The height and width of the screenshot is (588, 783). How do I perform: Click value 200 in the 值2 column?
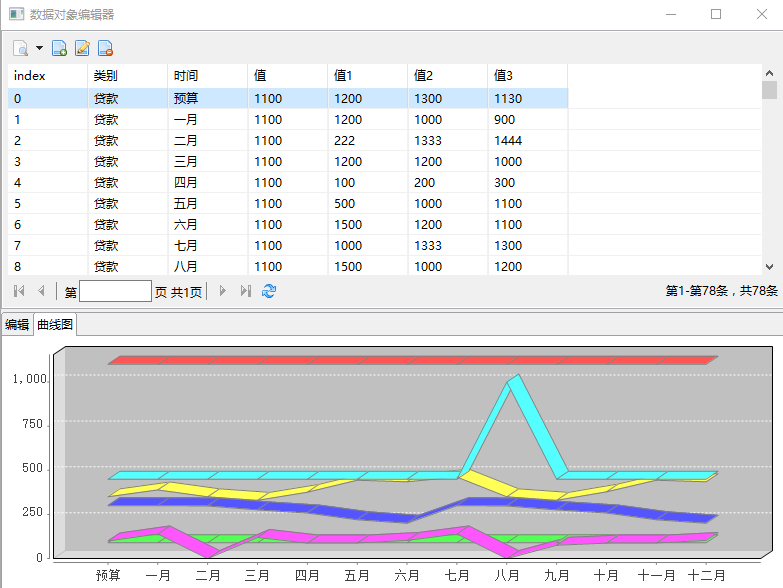tap(424, 183)
